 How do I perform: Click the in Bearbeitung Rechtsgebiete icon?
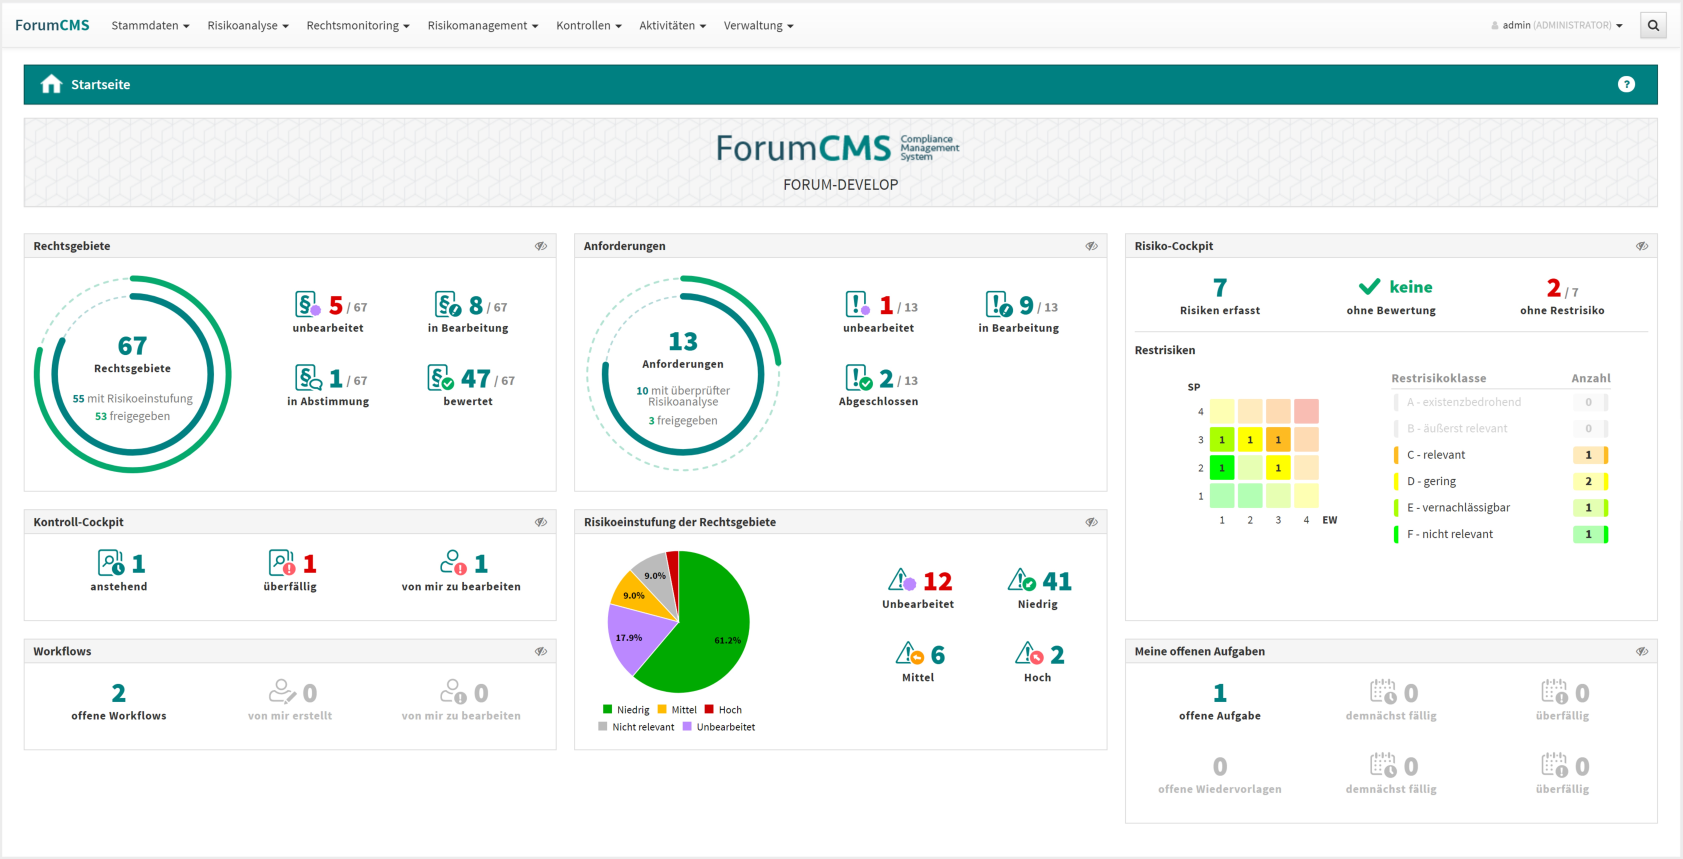[x=447, y=304]
